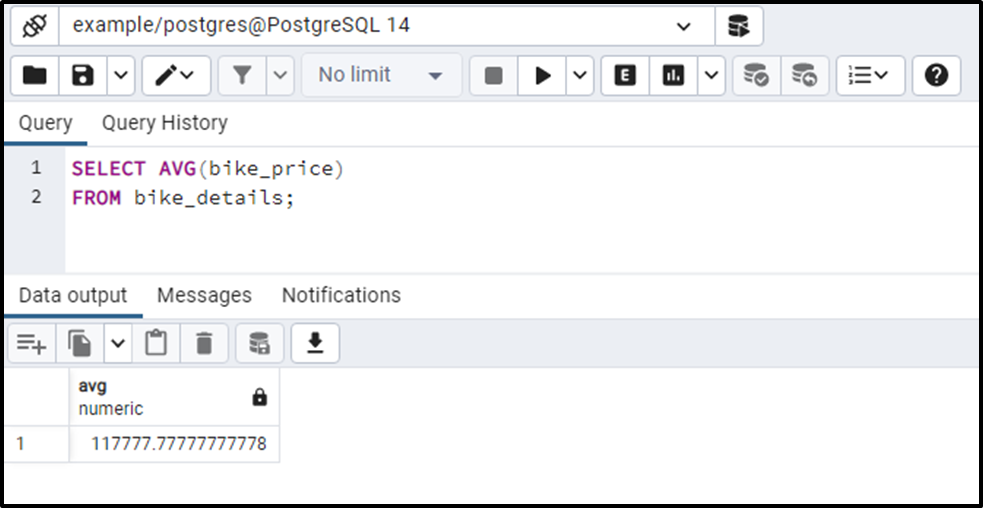Expand the No limit rows dropdown
The image size is (983, 508).
(x=380, y=75)
